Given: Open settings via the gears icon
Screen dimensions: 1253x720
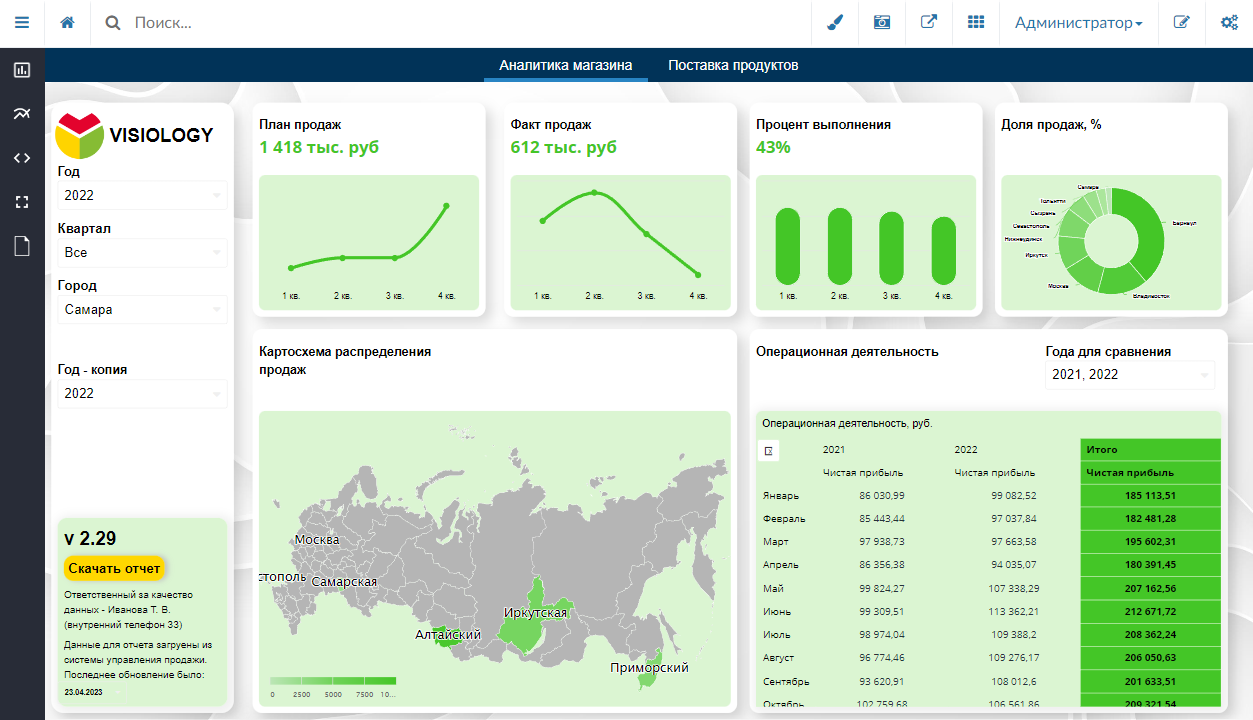Looking at the screenshot, I should 1229,22.
